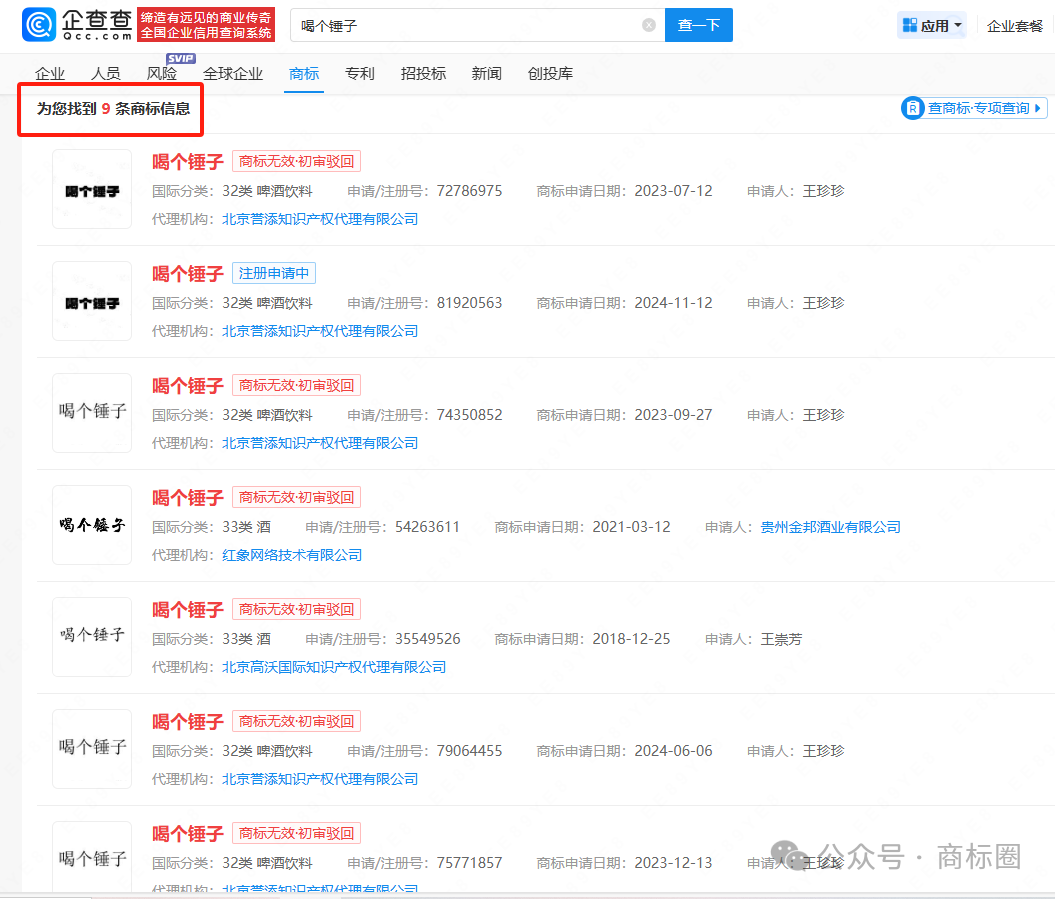Click the 企查查 logo icon
Screen dimensions: 1055x899
tap(39, 24)
